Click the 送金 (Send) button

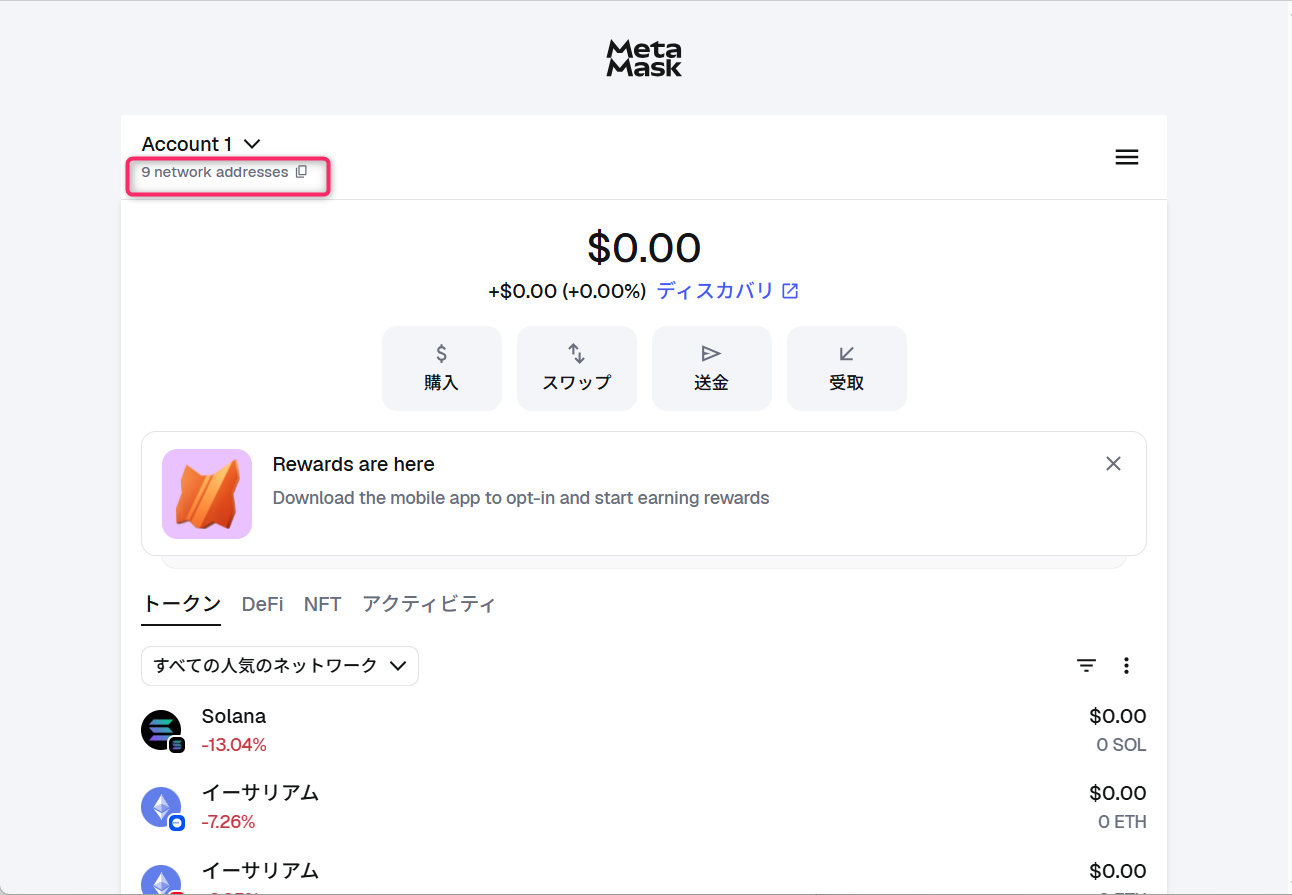tap(711, 368)
